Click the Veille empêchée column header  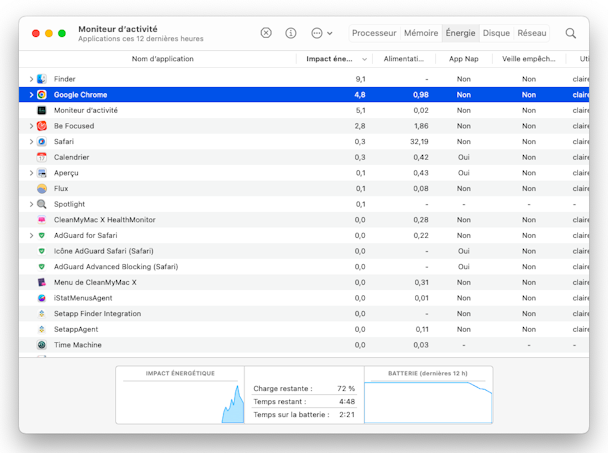[x=529, y=59]
